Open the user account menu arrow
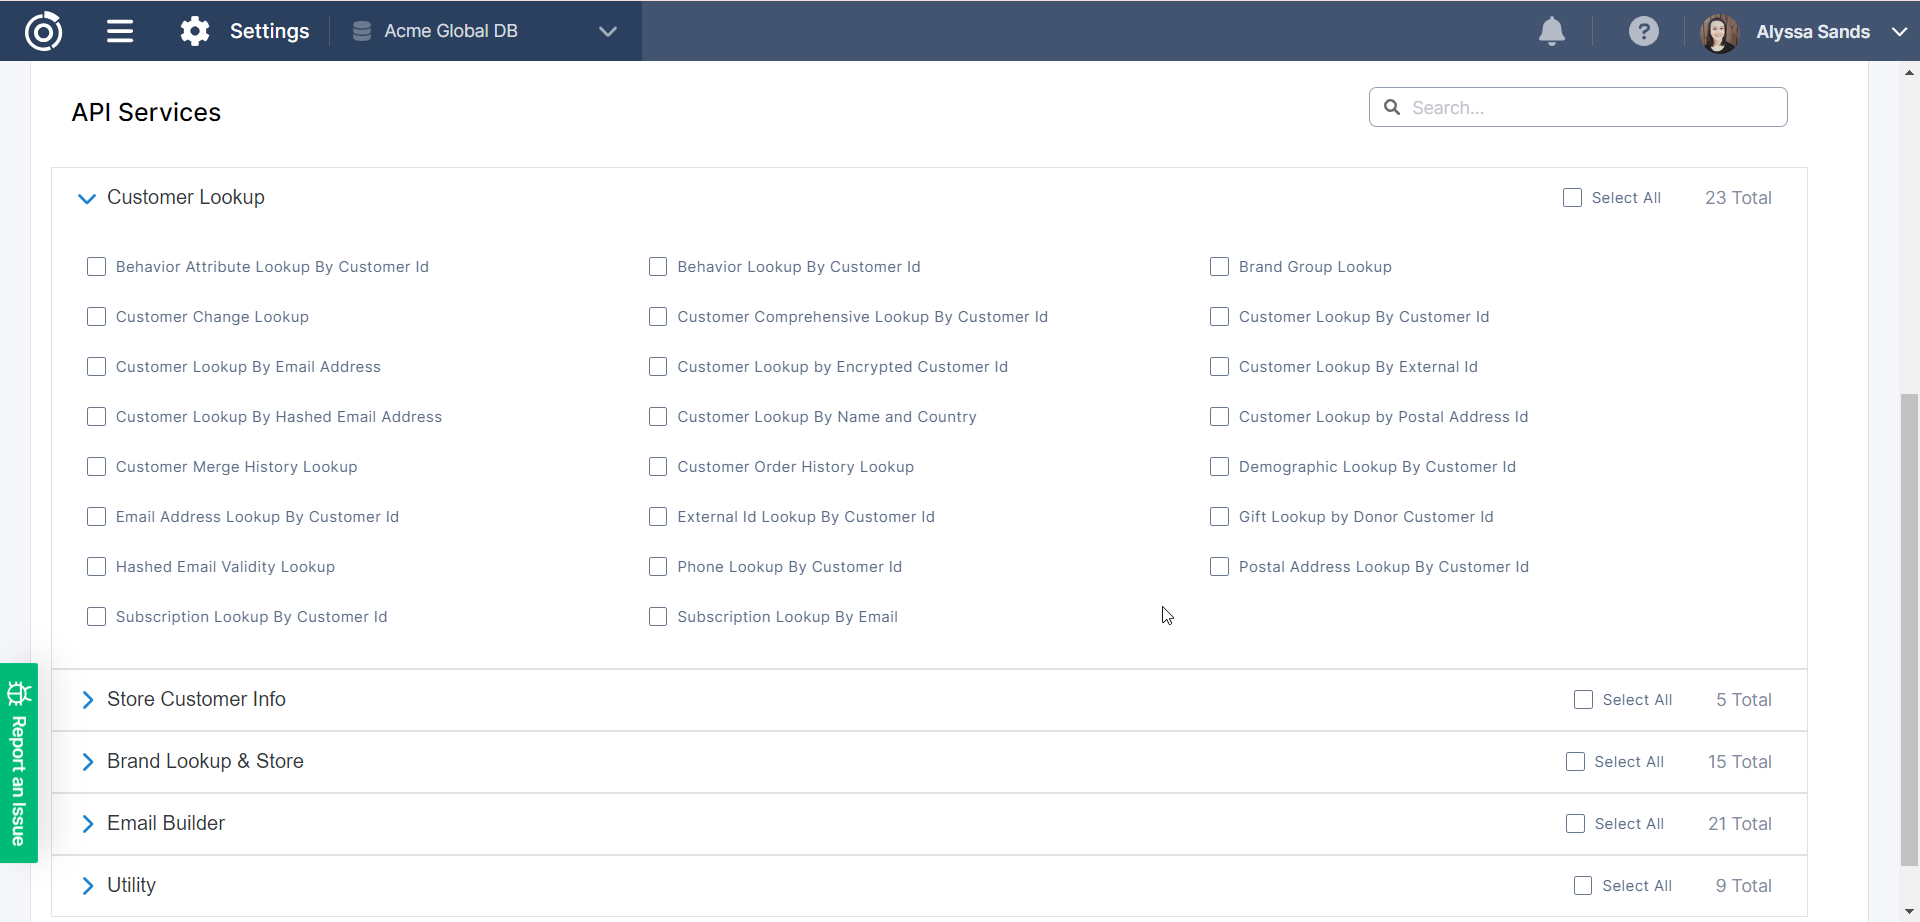 1898,32
